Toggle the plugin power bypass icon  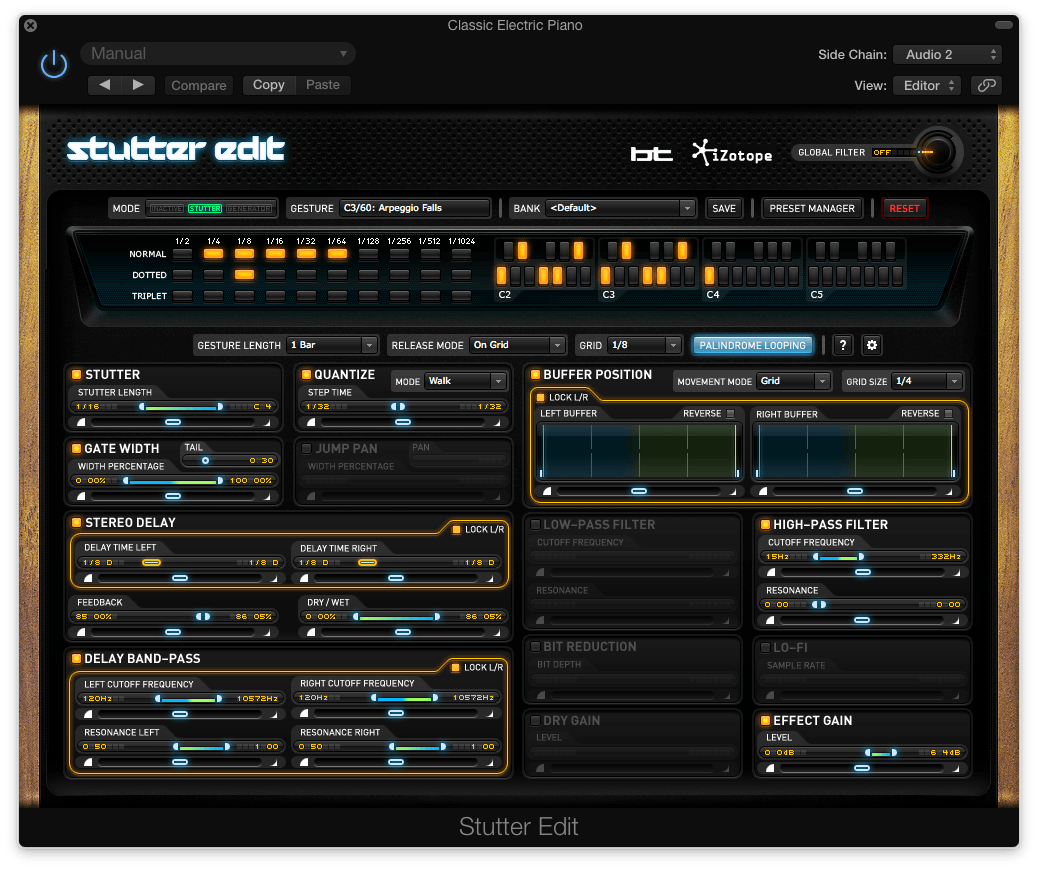tap(54, 64)
